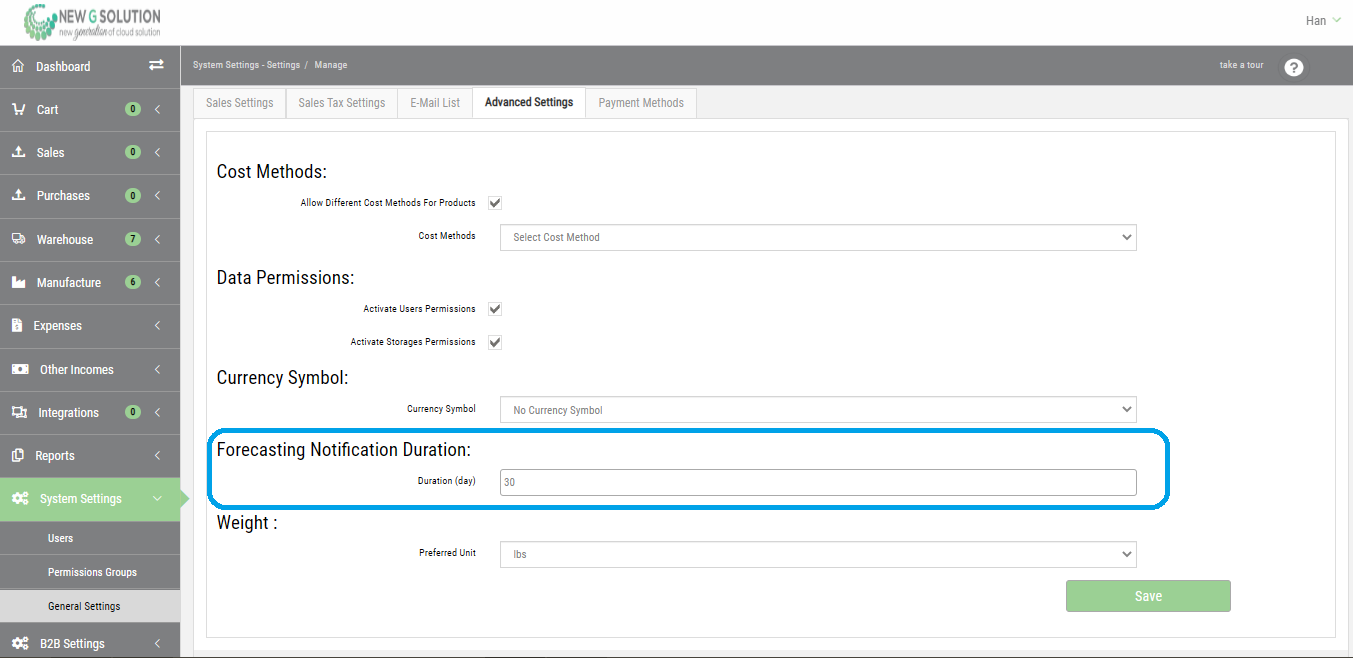This screenshot has height=658, width=1353.
Task: Select the Advanced Settings tab
Action: tap(529, 102)
